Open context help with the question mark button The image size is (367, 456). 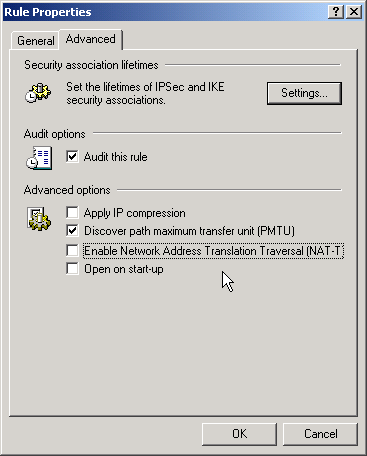(336, 12)
